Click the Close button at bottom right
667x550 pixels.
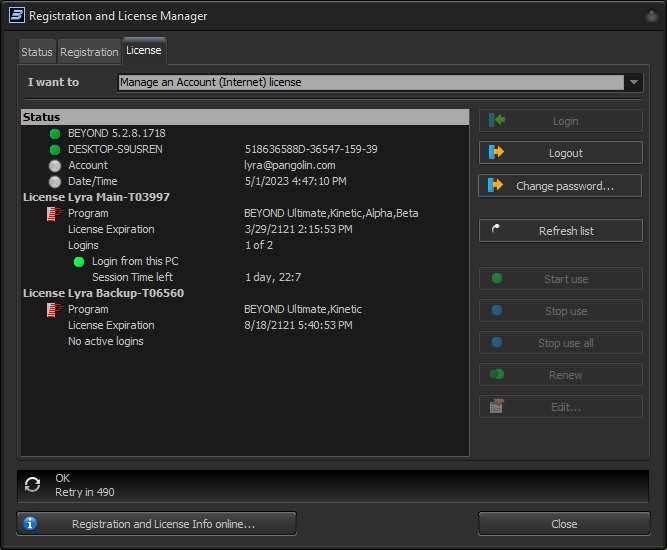coord(563,523)
